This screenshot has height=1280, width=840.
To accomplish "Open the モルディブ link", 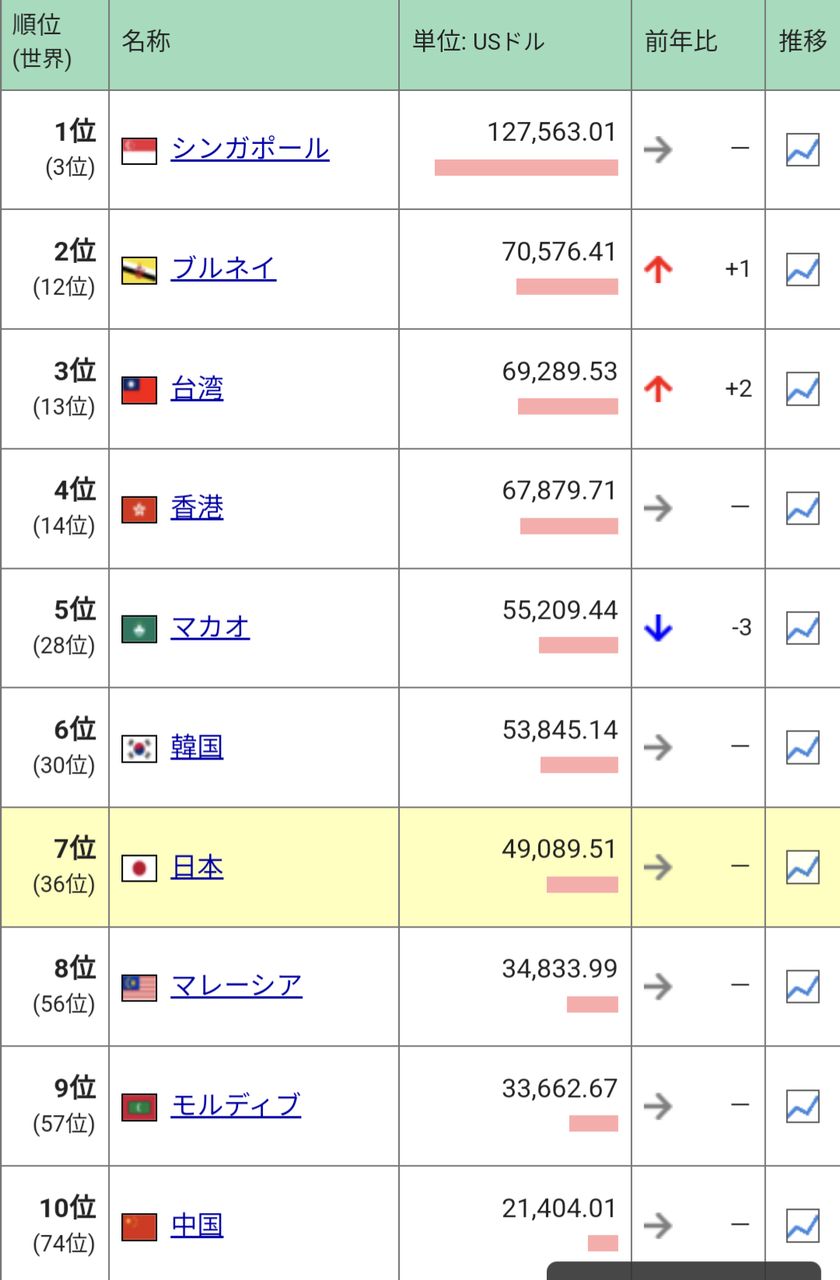I will tap(236, 1105).
